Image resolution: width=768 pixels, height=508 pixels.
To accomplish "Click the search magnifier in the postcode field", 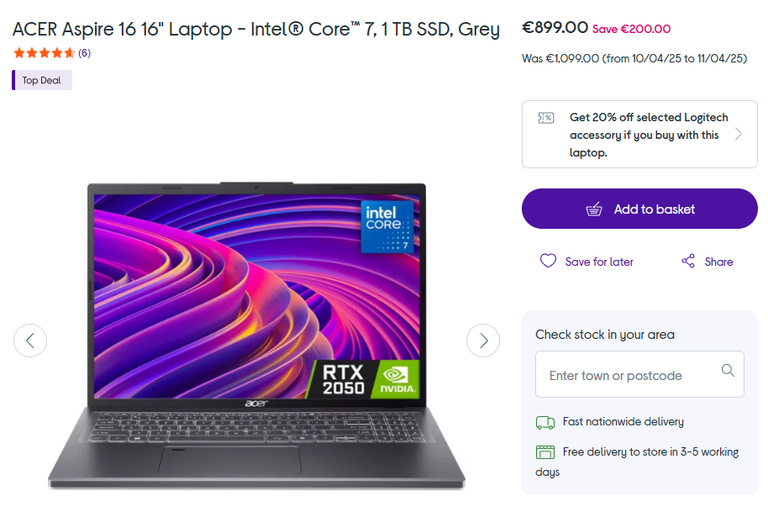I will (x=728, y=370).
